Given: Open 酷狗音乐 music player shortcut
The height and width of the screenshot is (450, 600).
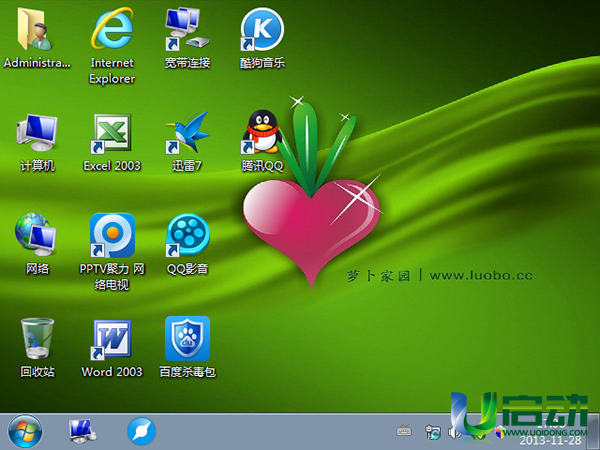Looking at the screenshot, I should 262,30.
